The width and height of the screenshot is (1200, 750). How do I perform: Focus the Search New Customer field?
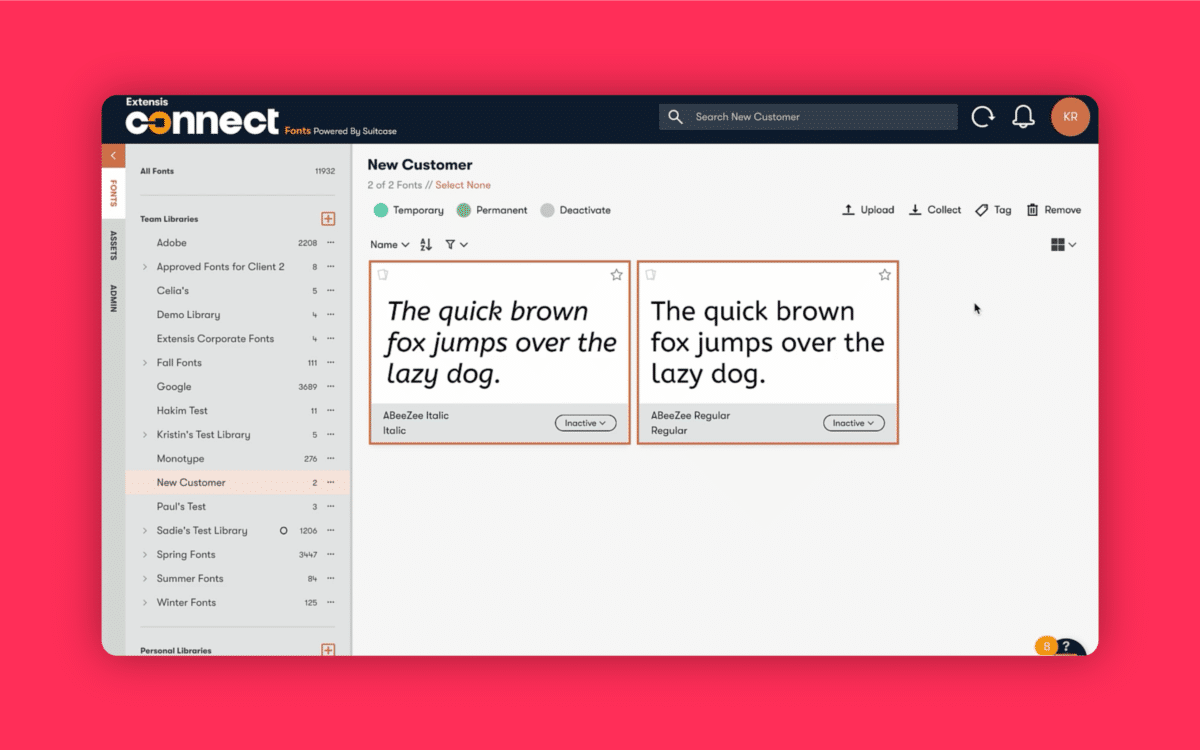808,117
